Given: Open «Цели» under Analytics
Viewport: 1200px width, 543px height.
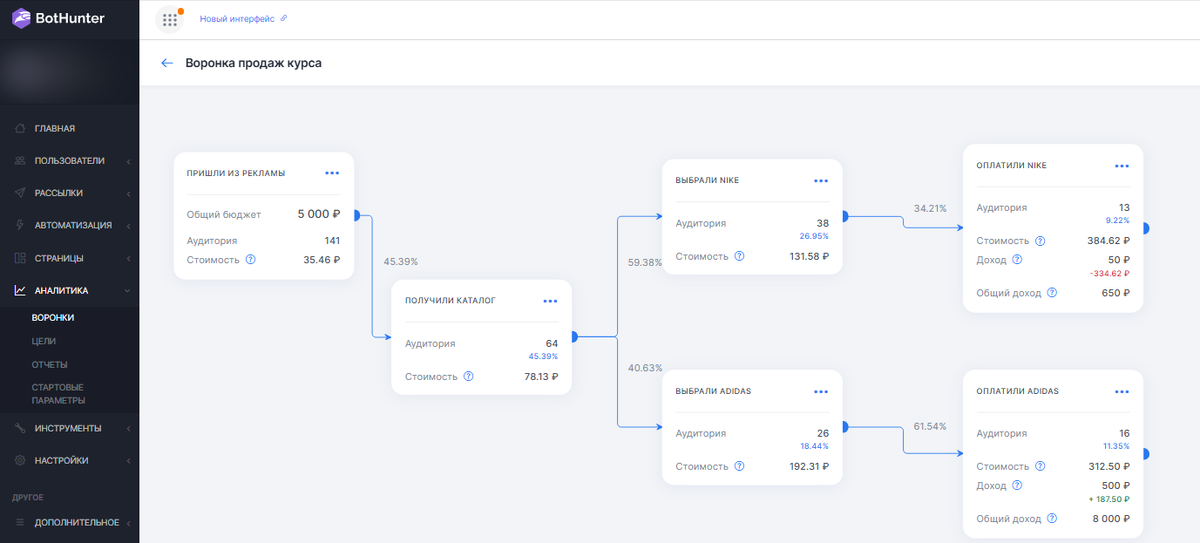Looking at the screenshot, I should [44, 341].
